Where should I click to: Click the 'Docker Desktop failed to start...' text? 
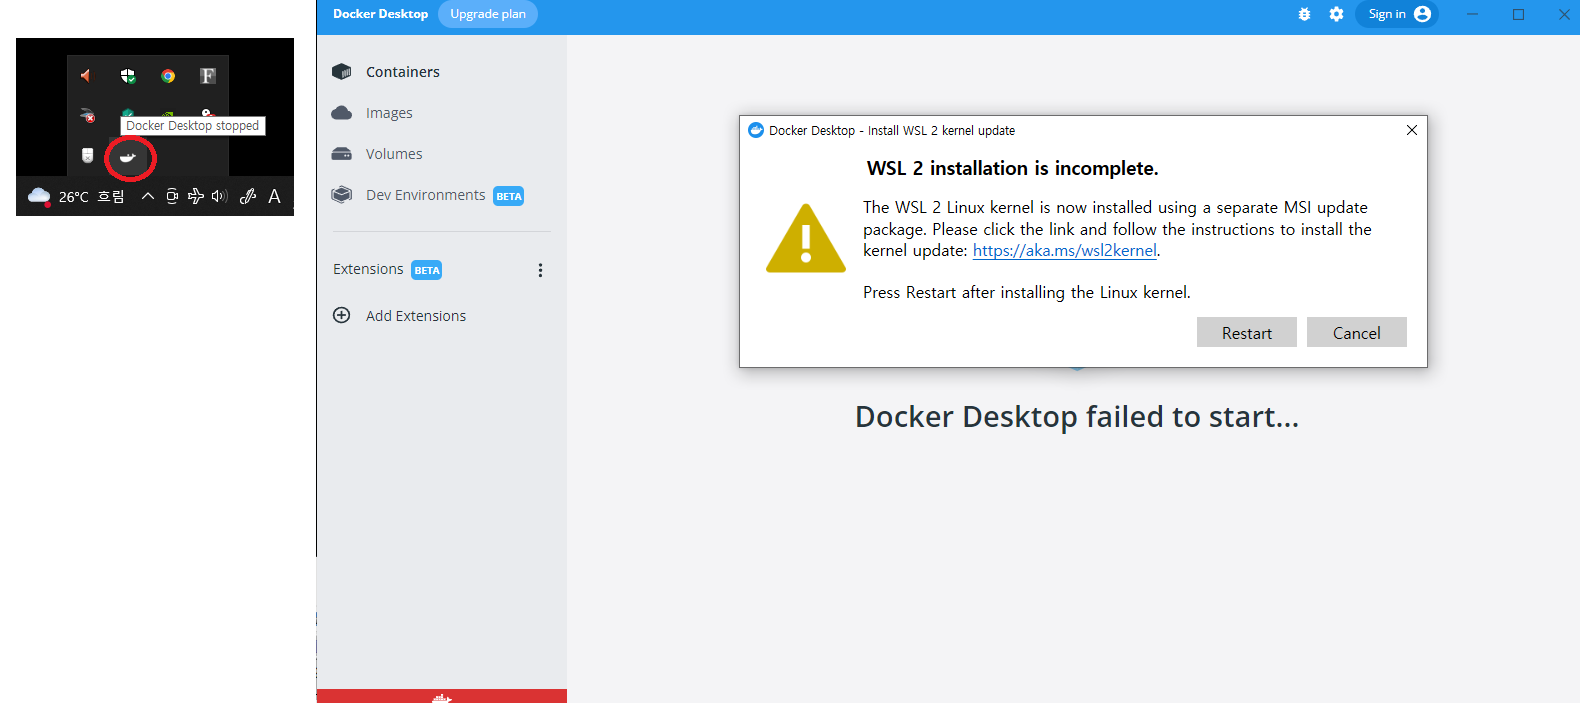[x=1077, y=417]
